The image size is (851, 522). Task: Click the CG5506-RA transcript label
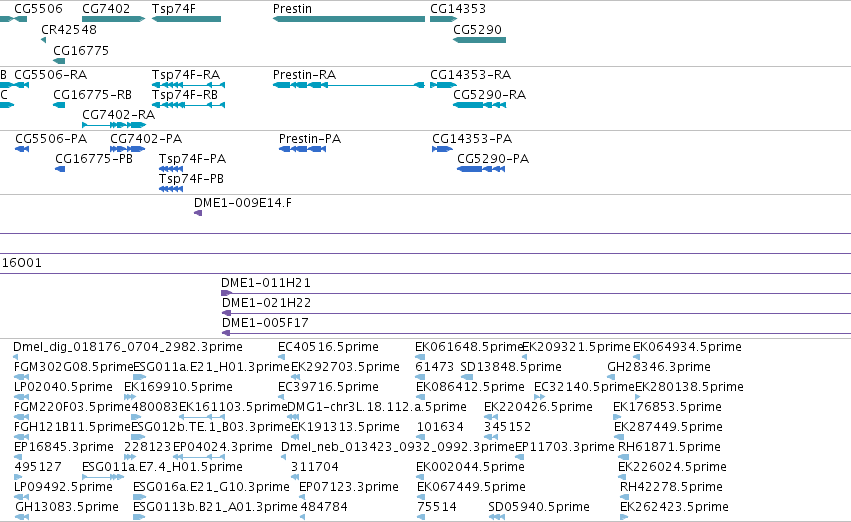click(x=50, y=75)
